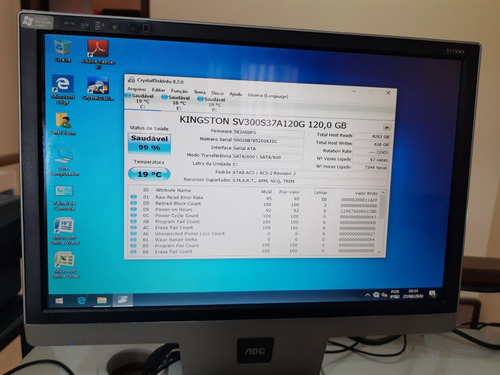Select the CrystalDiskInfo desktop shortcut
This screenshot has width=500, height=375.
coord(98,89)
